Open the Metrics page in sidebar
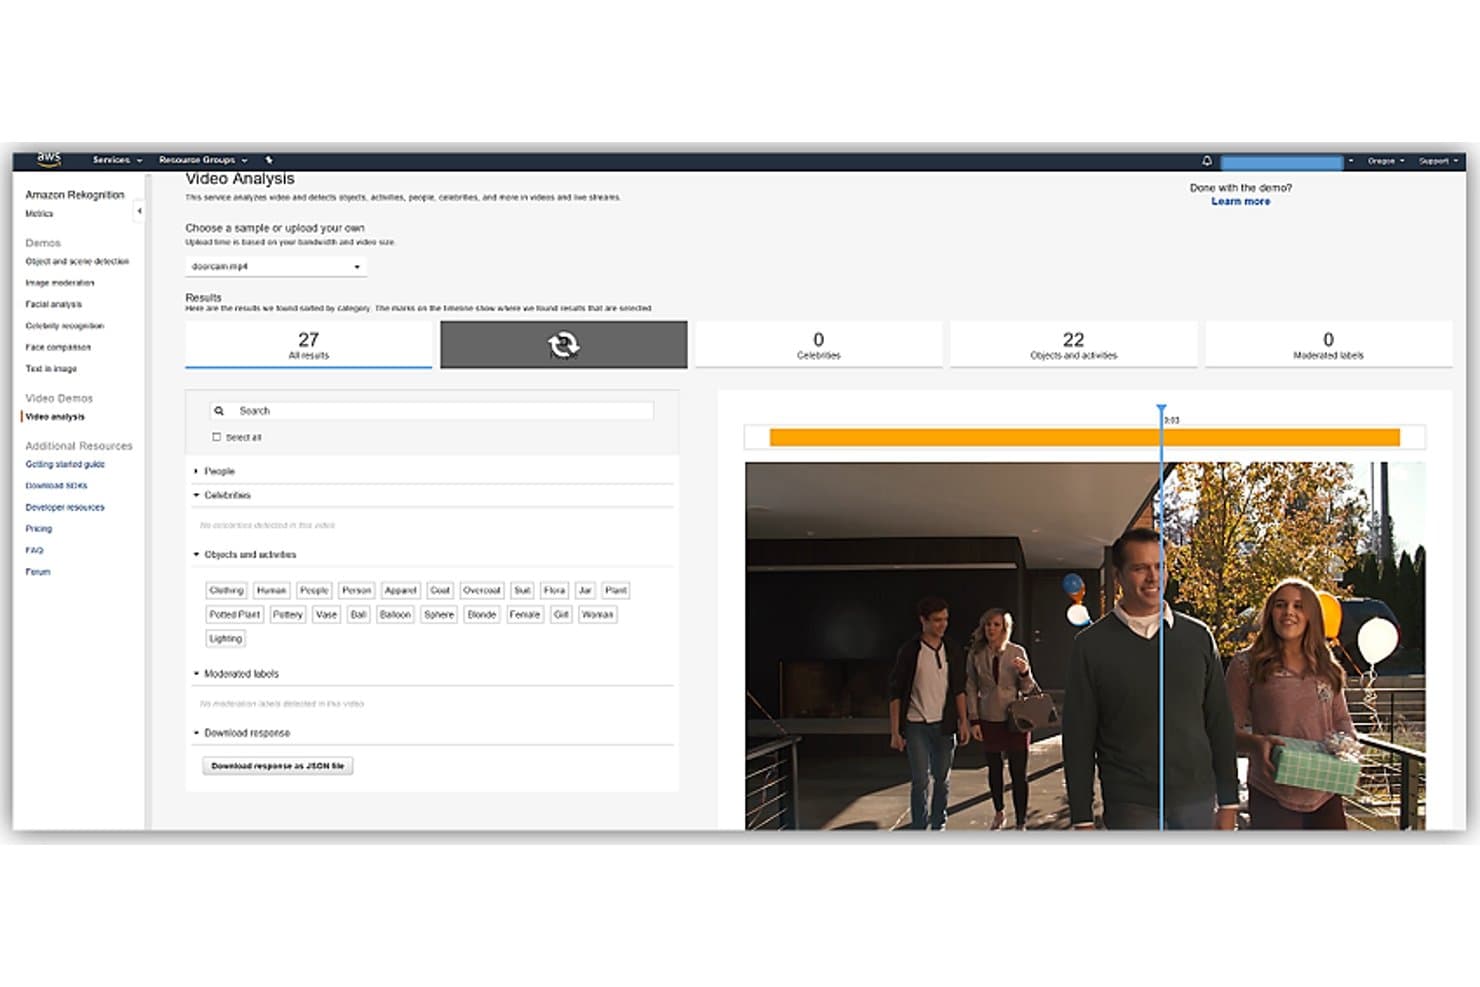Screen dimensions: 1480x987 pos(39,214)
